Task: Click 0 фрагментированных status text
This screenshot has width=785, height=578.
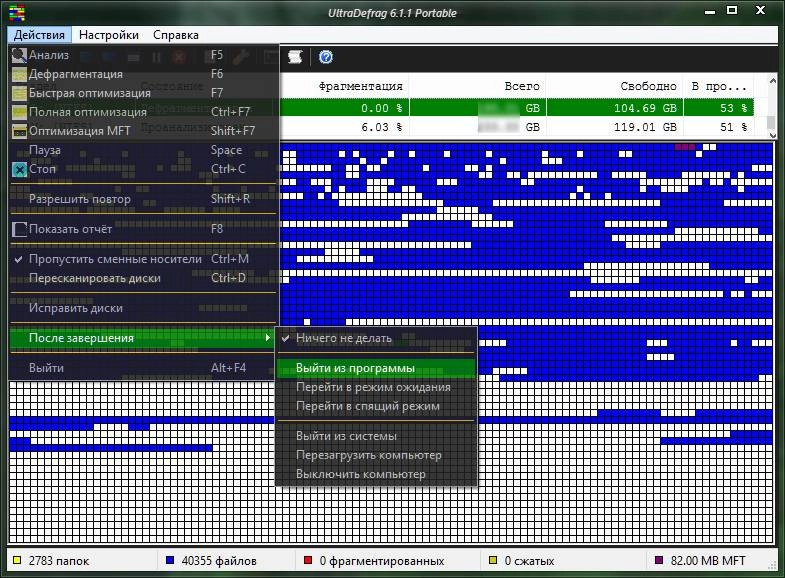Action: (382, 561)
